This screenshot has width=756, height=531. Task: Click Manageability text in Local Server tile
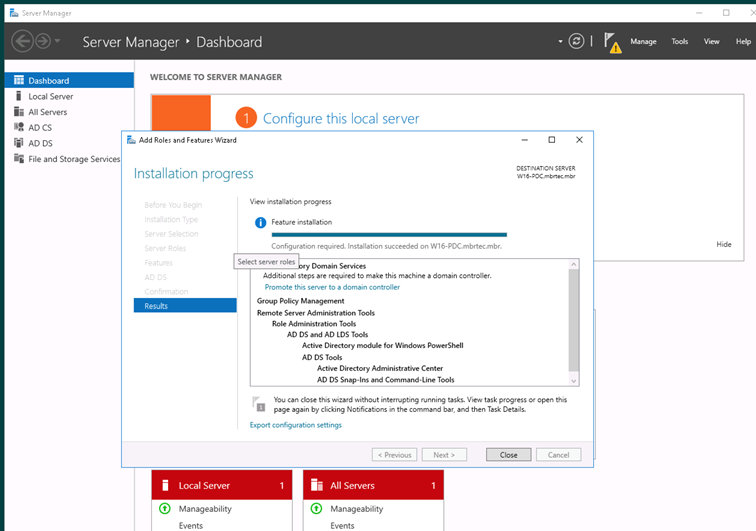[205, 509]
